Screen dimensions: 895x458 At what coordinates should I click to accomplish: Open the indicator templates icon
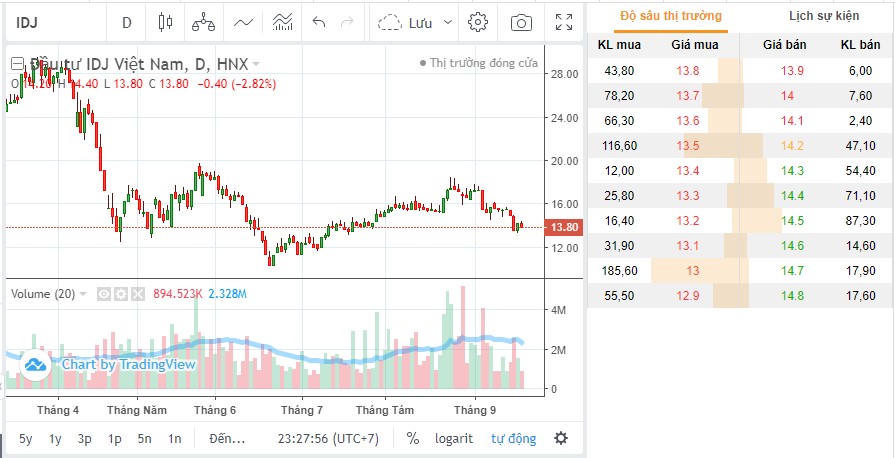tap(282, 22)
